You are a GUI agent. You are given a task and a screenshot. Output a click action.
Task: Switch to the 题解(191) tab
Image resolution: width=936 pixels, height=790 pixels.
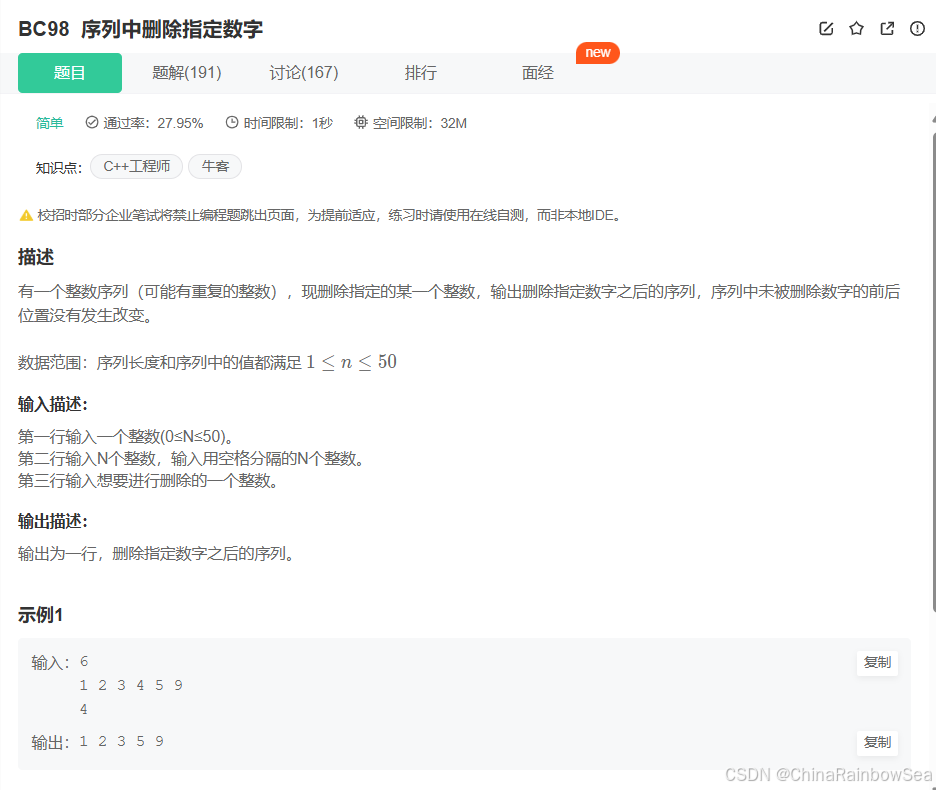click(x=187, y=73)
